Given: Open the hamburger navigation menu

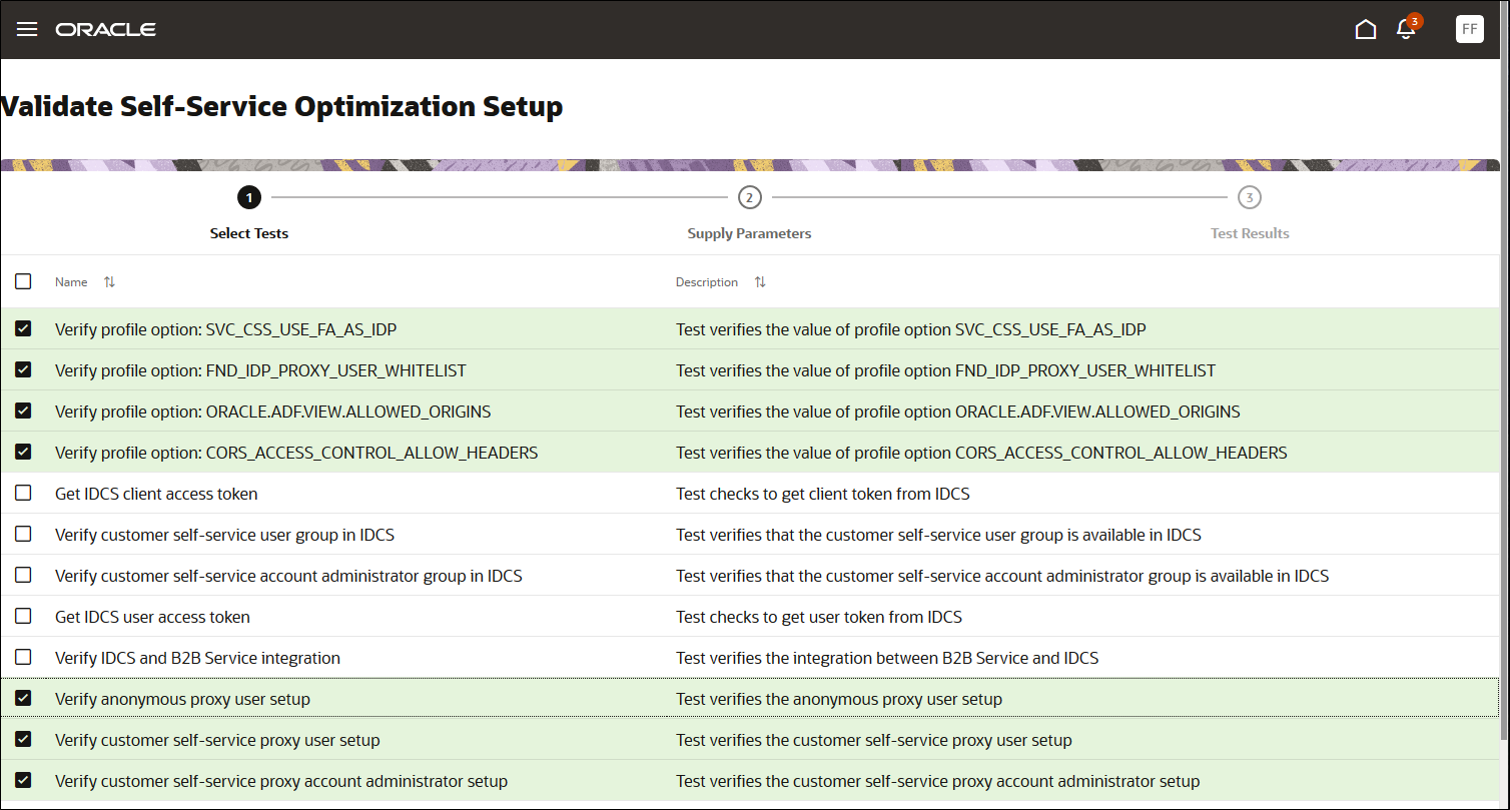Looking at the screenshot, I should pos(27,29).
